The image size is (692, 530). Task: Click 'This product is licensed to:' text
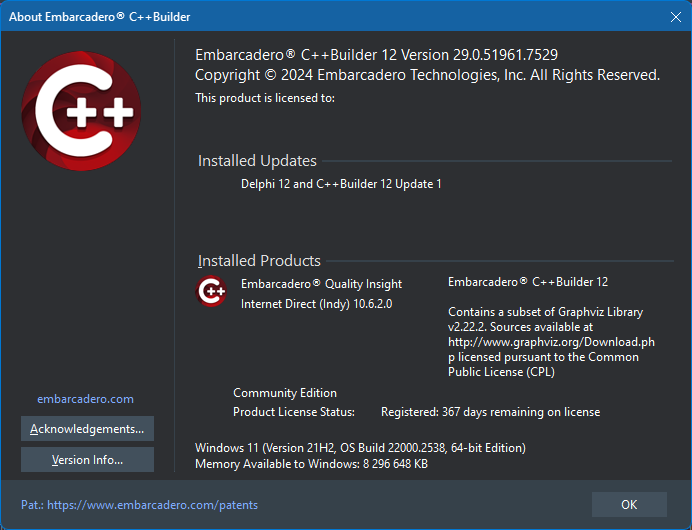coord(265,98)
